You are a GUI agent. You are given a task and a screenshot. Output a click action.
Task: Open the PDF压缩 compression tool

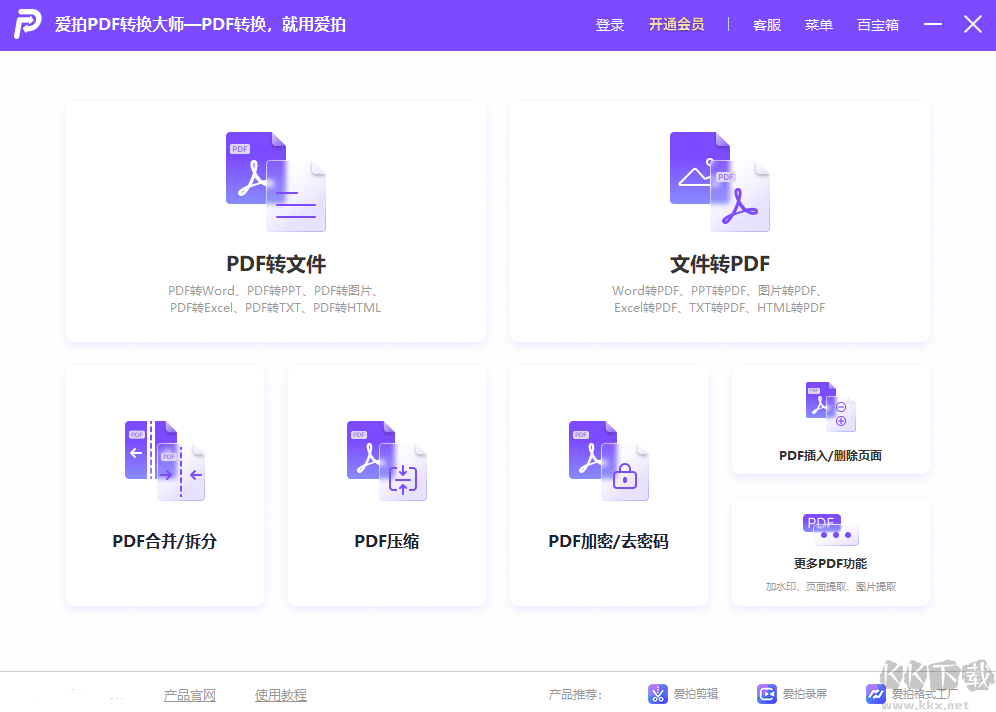click(386, 486)
